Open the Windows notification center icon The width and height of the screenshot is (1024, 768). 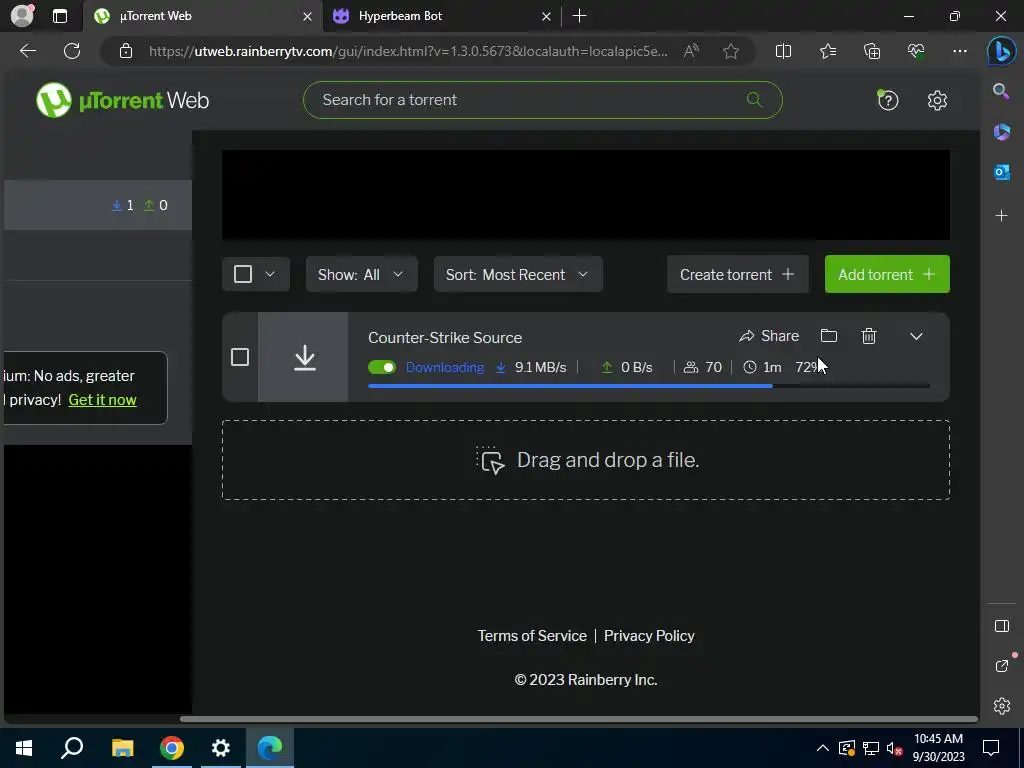click(991, 748)
